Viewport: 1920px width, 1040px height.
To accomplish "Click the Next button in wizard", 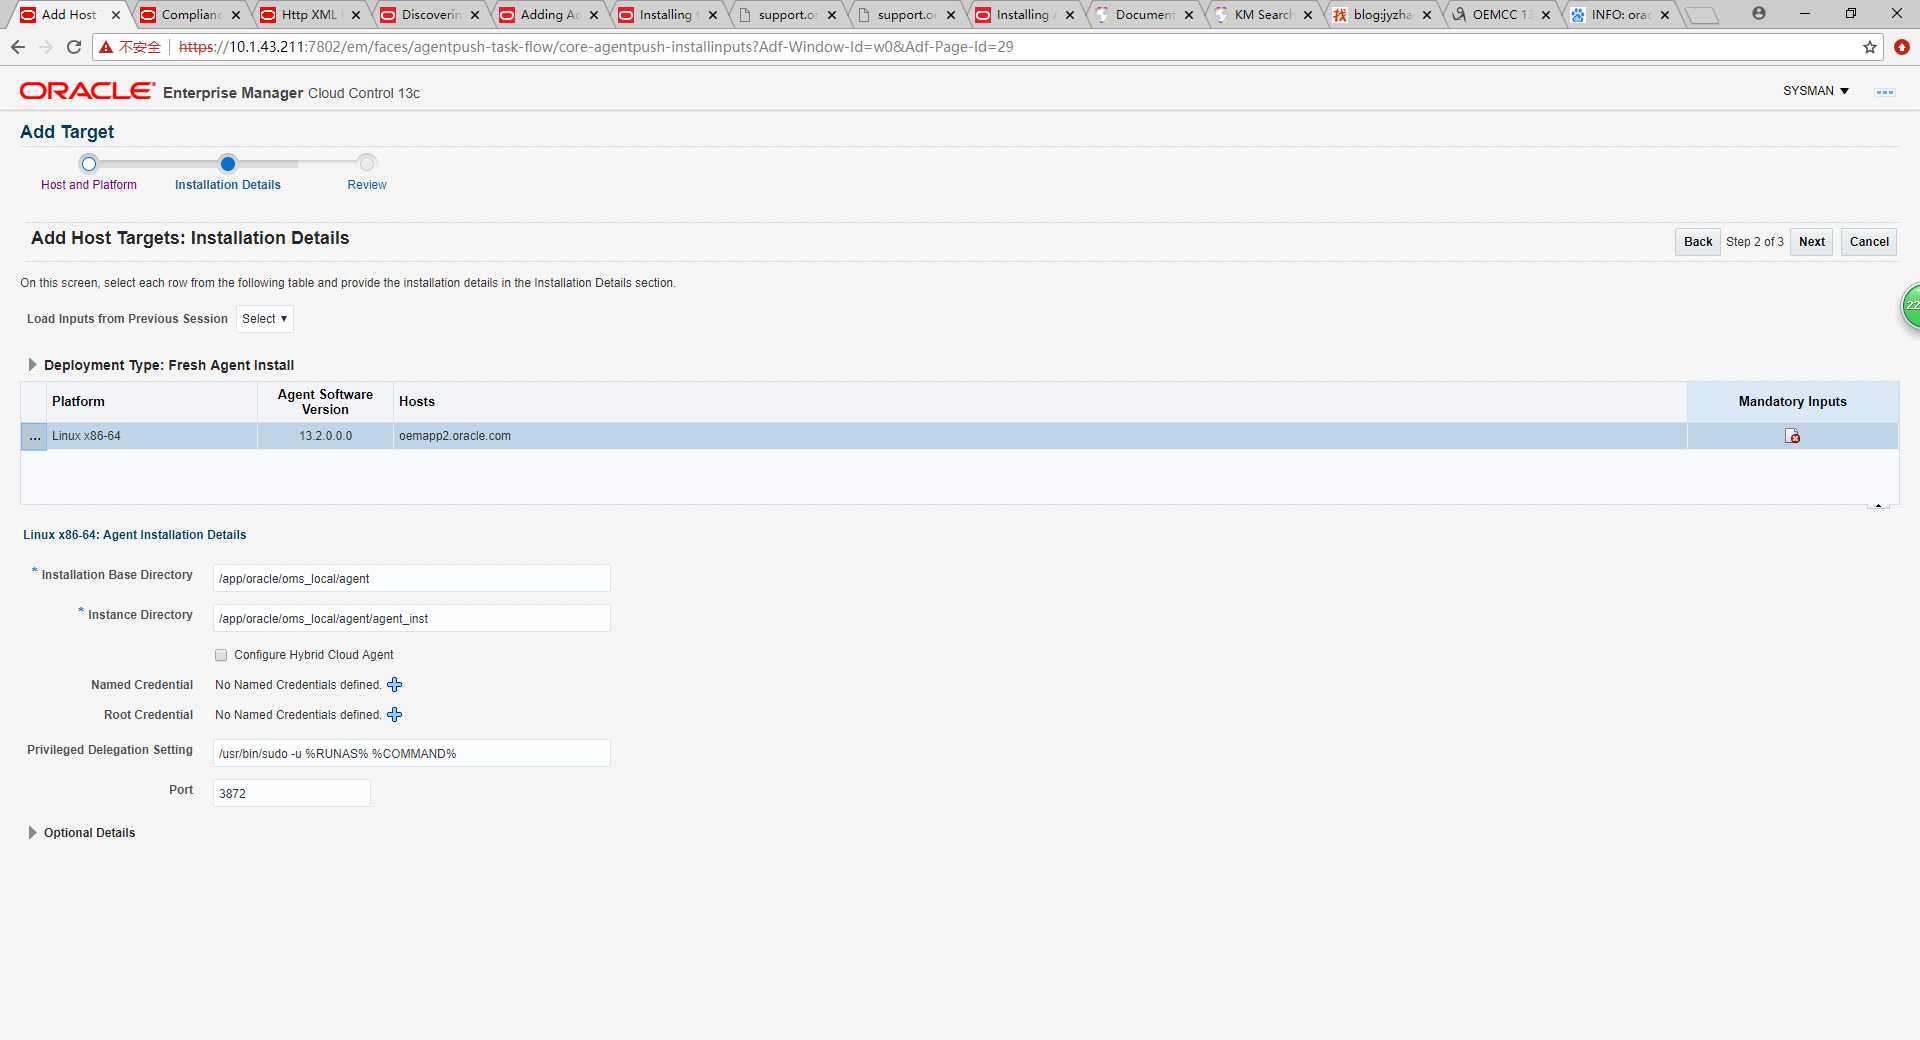I will (x=1811, y=242).
